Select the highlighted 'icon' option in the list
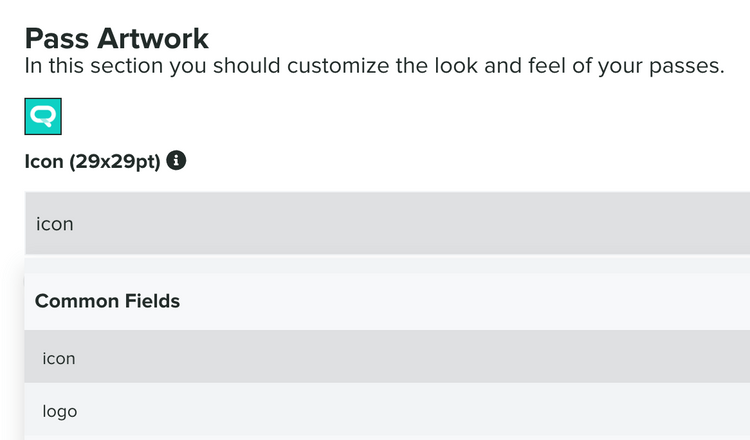This screenshot has height=440, width=750. coord(59,357)
